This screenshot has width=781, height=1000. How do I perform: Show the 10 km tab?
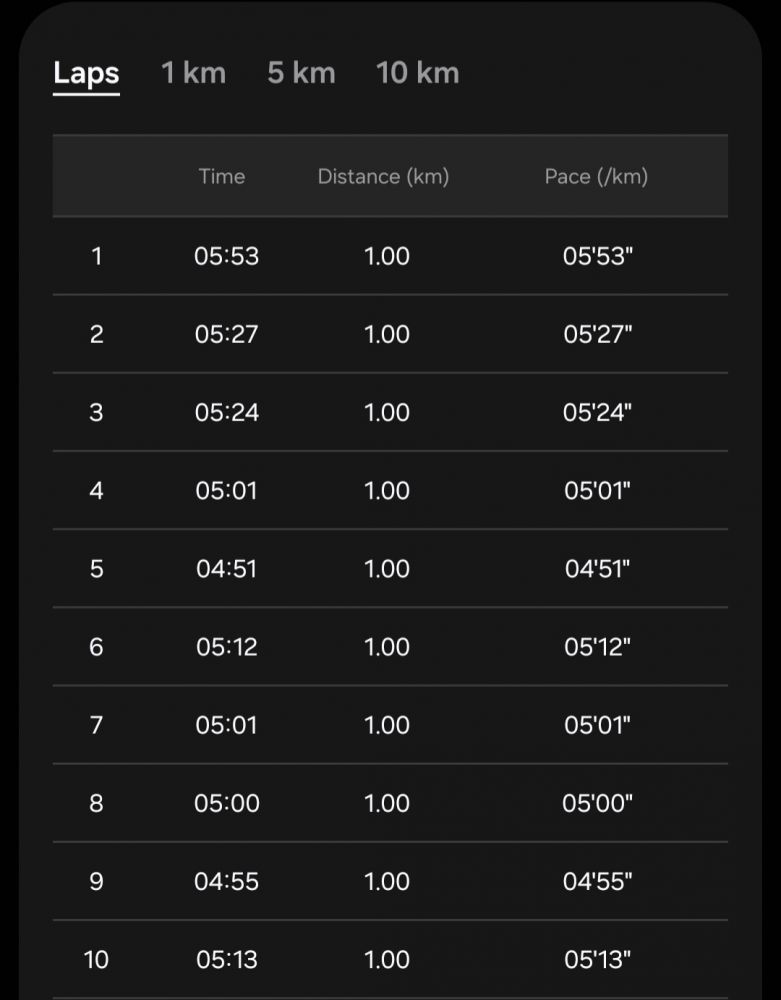(417, 73)
